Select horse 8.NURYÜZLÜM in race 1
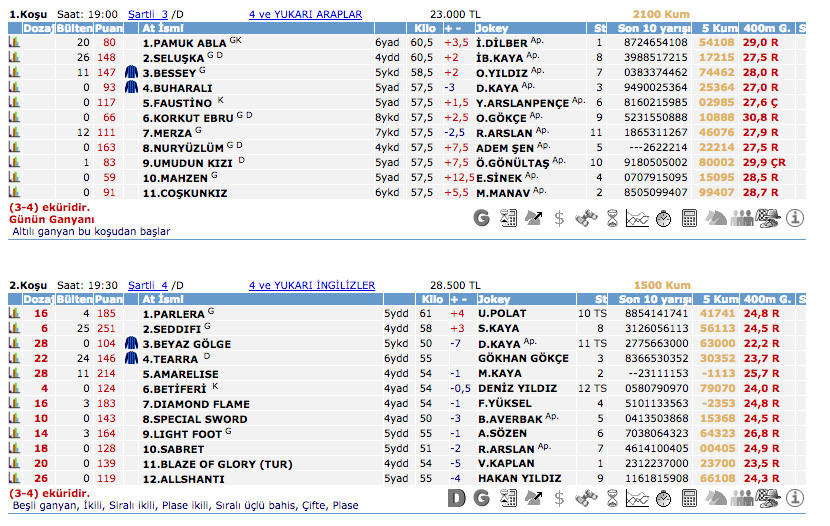The image size is (830, 526). [183, 147]
